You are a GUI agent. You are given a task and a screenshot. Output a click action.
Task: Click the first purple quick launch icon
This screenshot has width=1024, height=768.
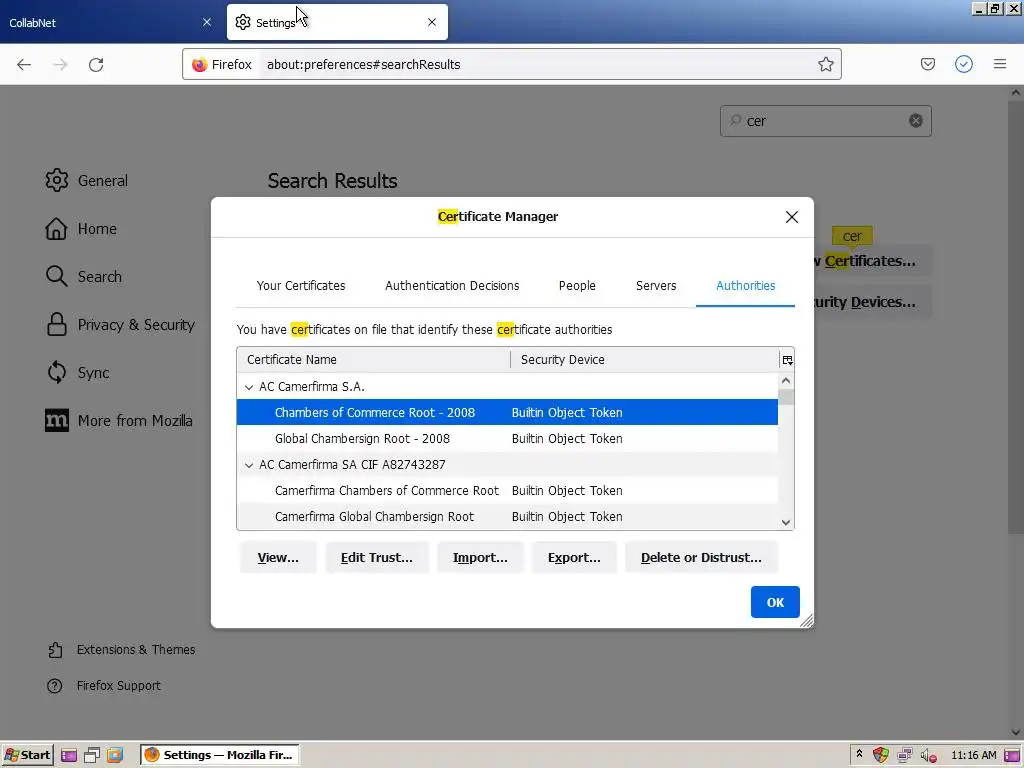[69, 756]
